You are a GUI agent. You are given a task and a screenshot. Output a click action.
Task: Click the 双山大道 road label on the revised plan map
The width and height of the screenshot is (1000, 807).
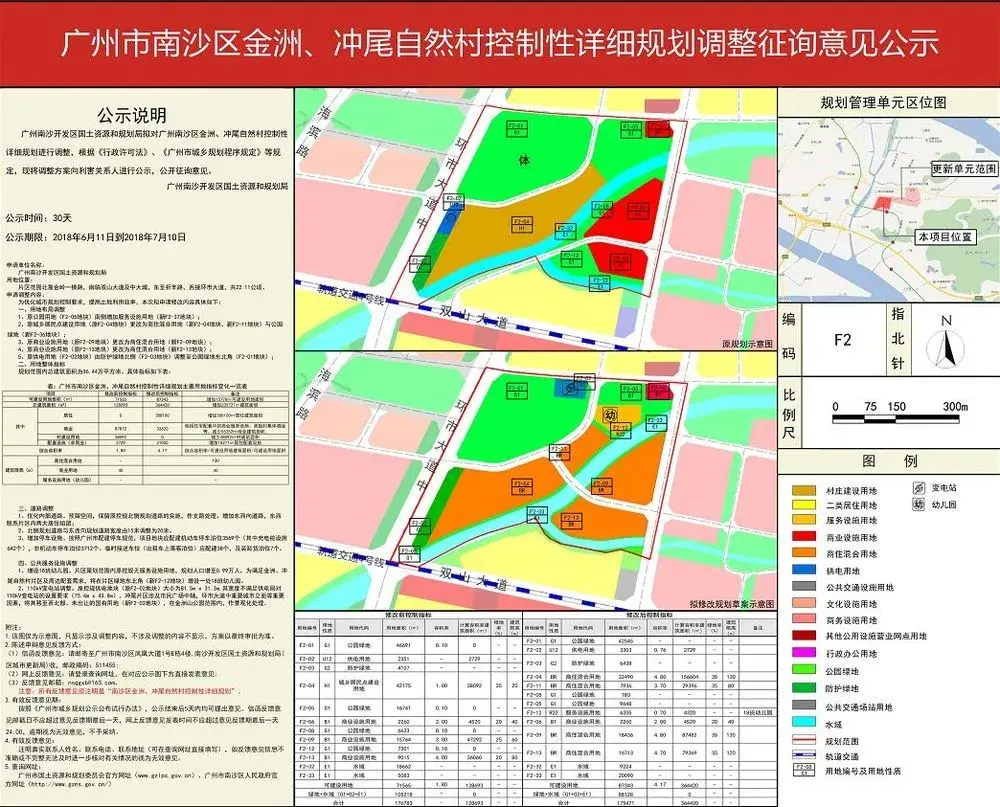[474, 579]
